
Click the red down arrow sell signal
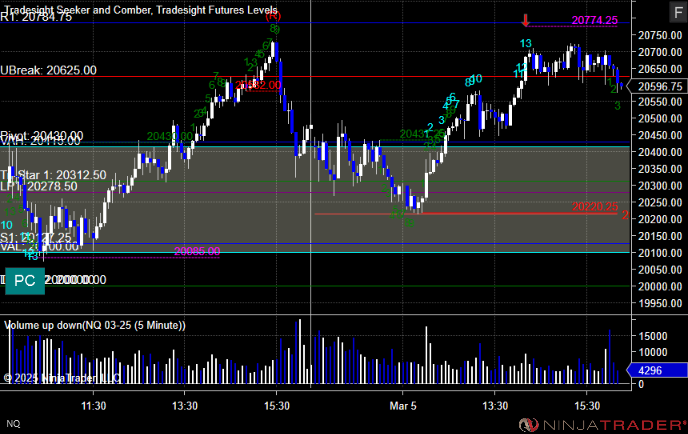click(x=526, y=20)
